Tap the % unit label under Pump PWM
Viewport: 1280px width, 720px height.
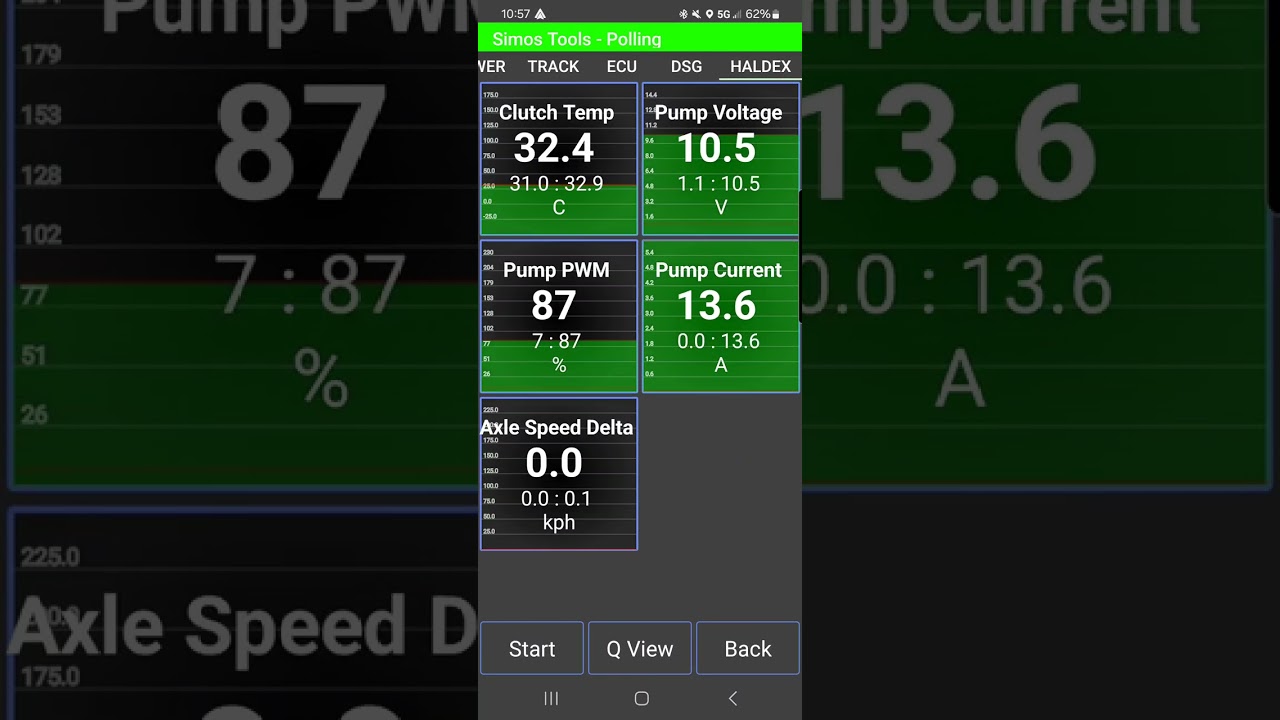[559, 366]
